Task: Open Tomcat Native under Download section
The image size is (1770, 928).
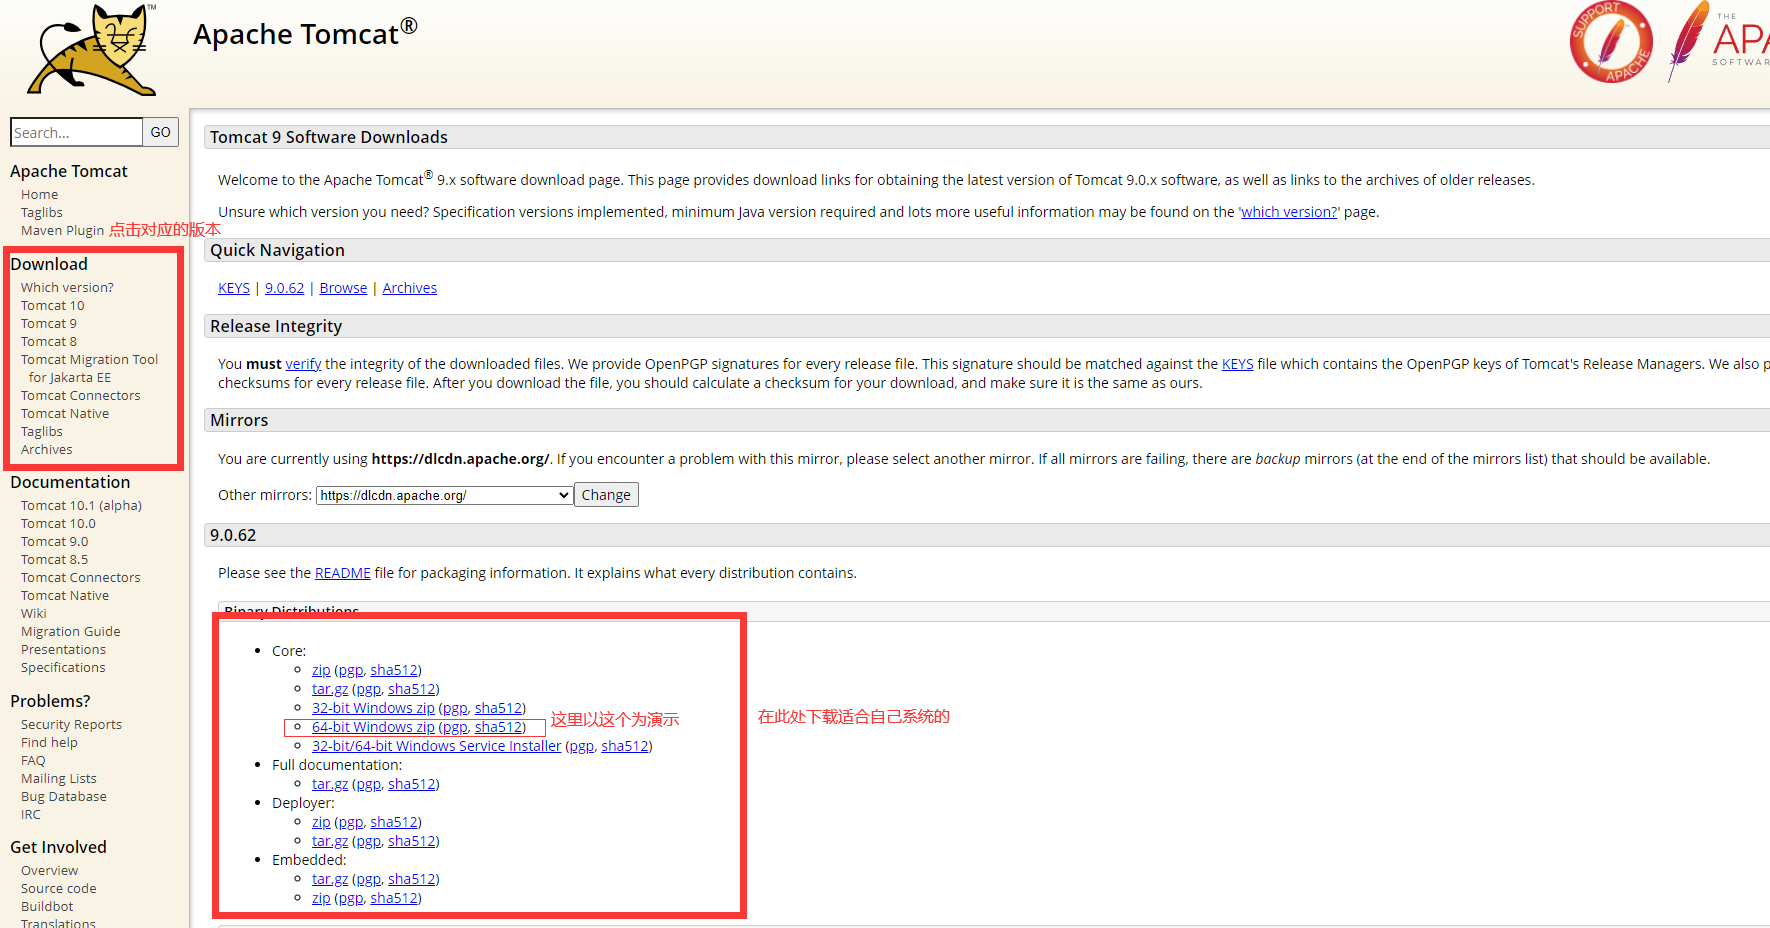Action: [65, 414]
